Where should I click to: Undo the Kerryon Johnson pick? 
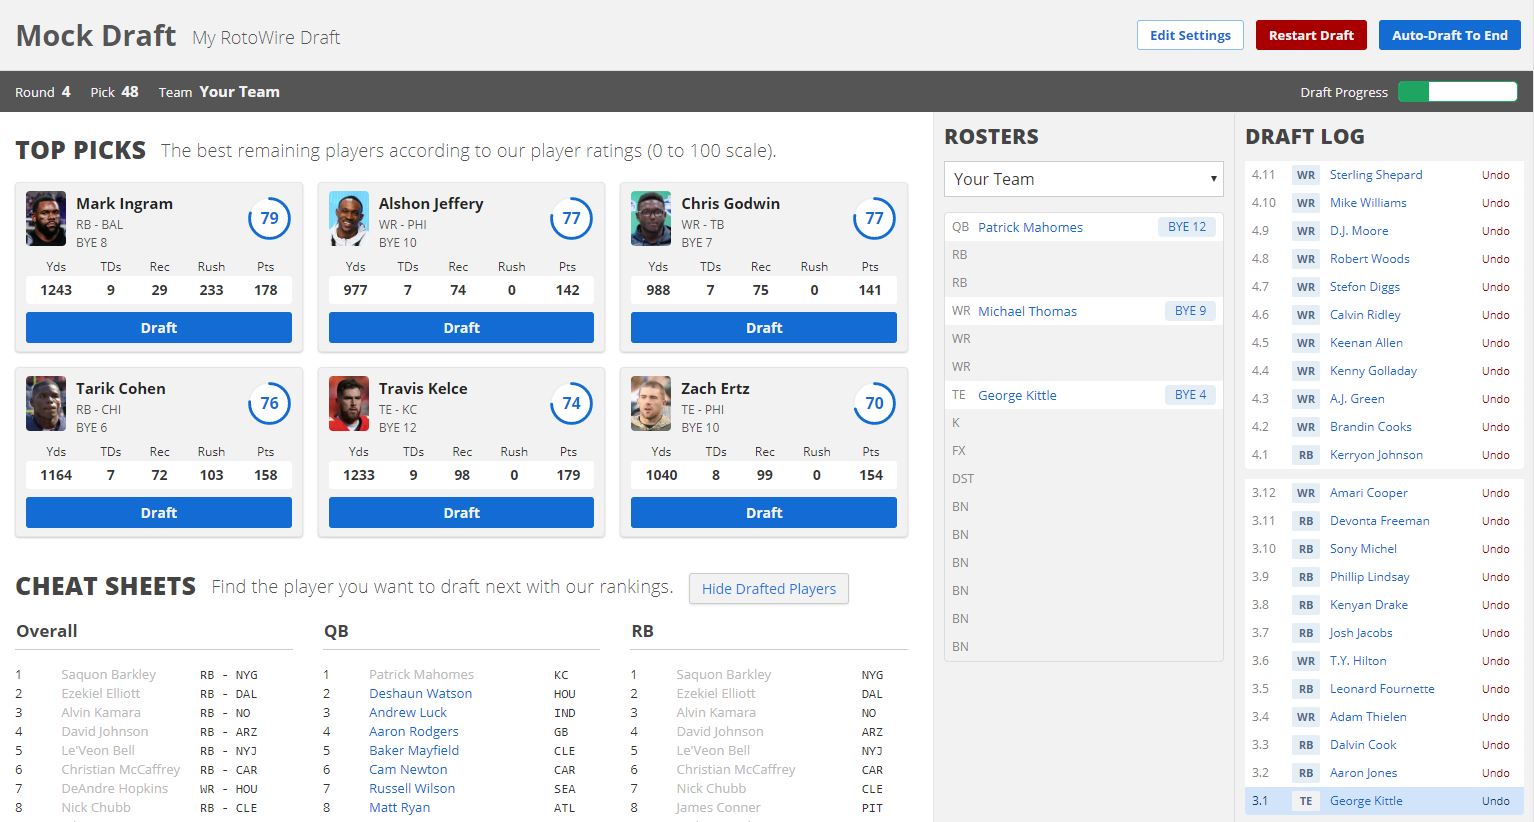click(1495, 455)
